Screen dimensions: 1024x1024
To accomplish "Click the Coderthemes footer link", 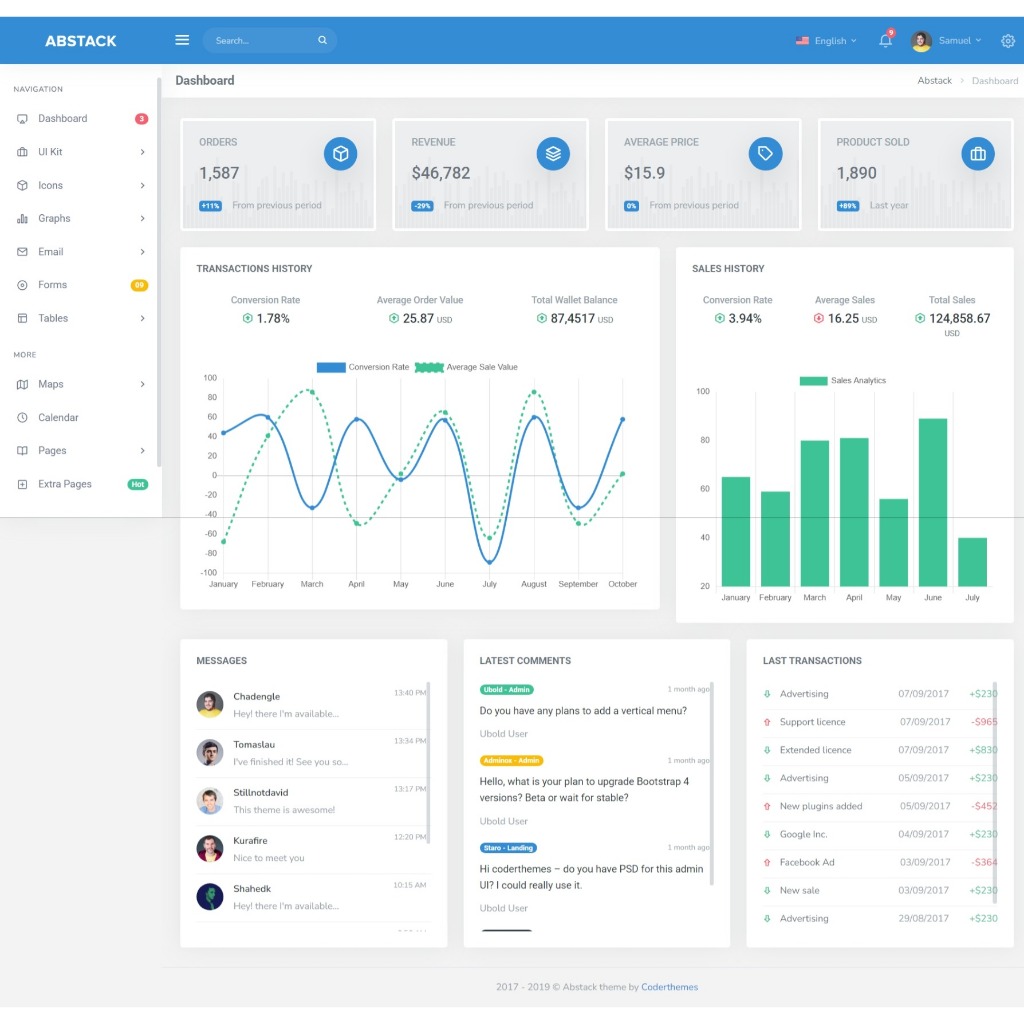I will click(669, 986).
